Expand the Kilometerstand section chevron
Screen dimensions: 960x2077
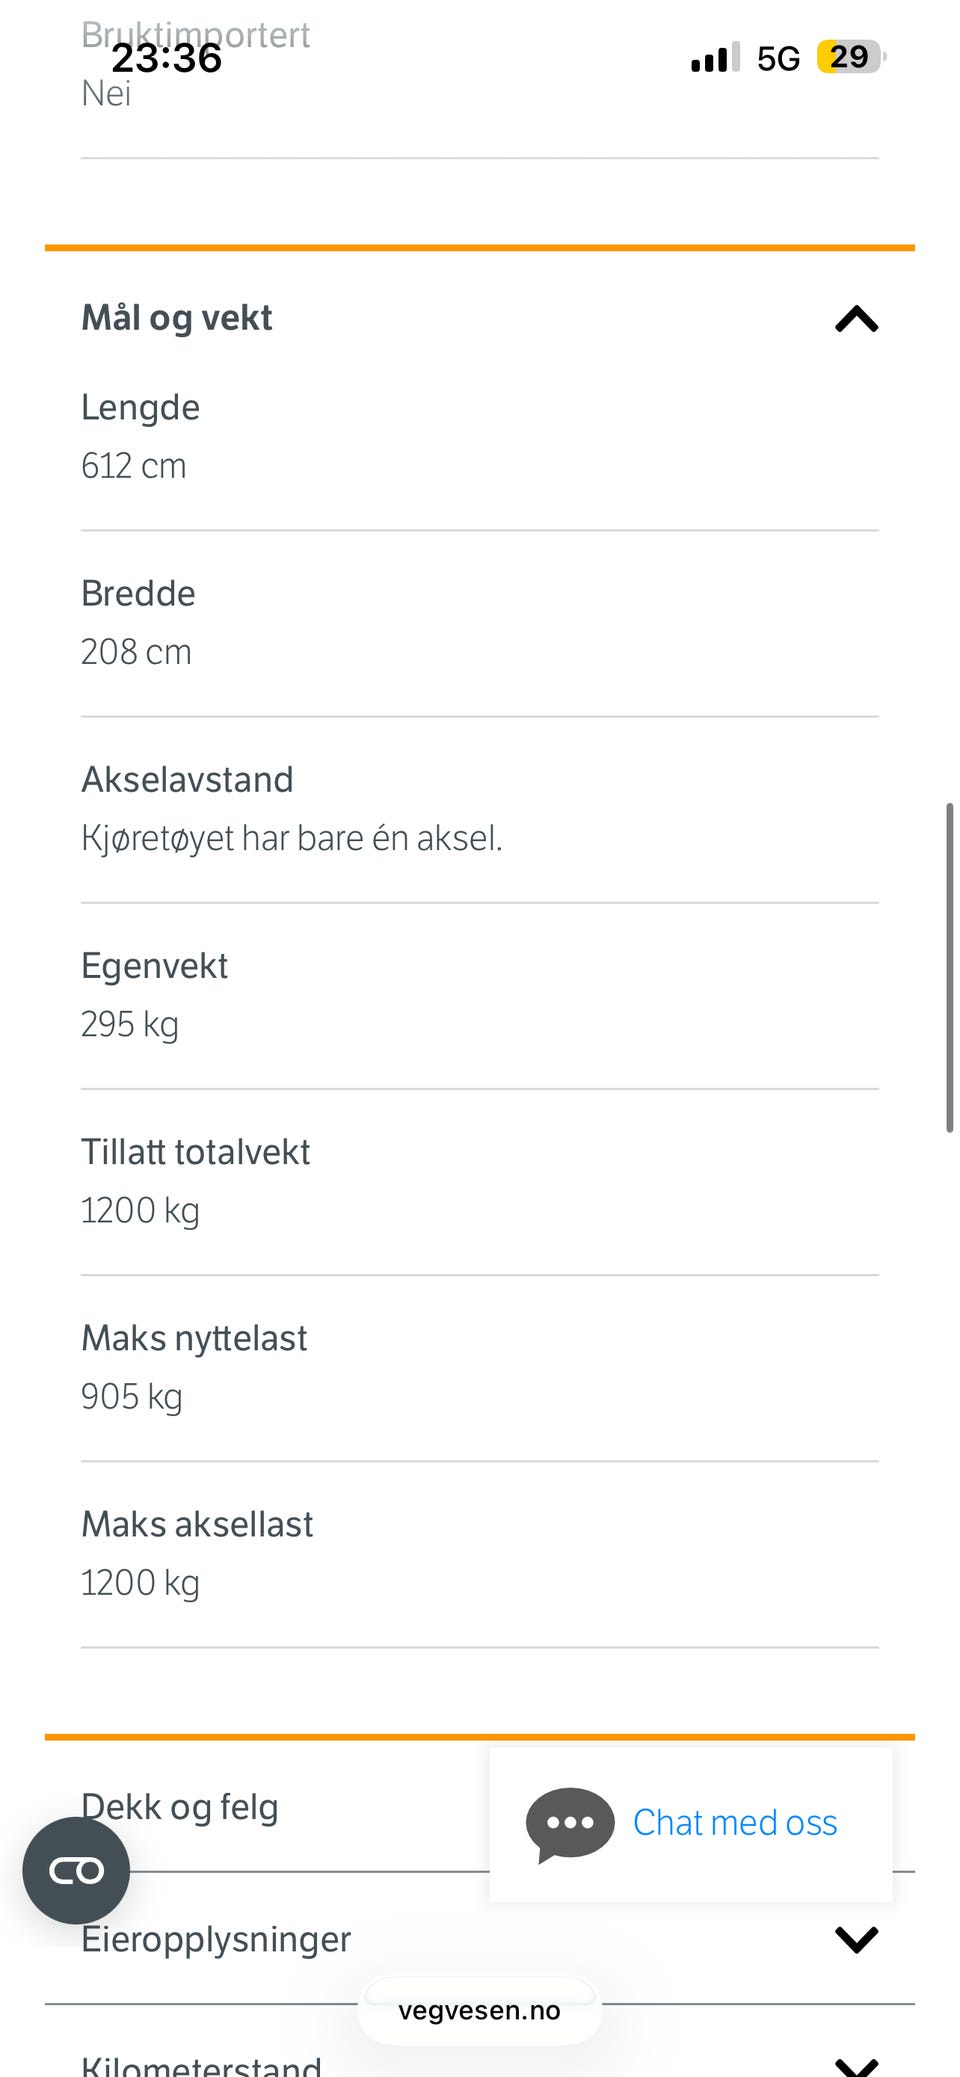coord(856,2066)
